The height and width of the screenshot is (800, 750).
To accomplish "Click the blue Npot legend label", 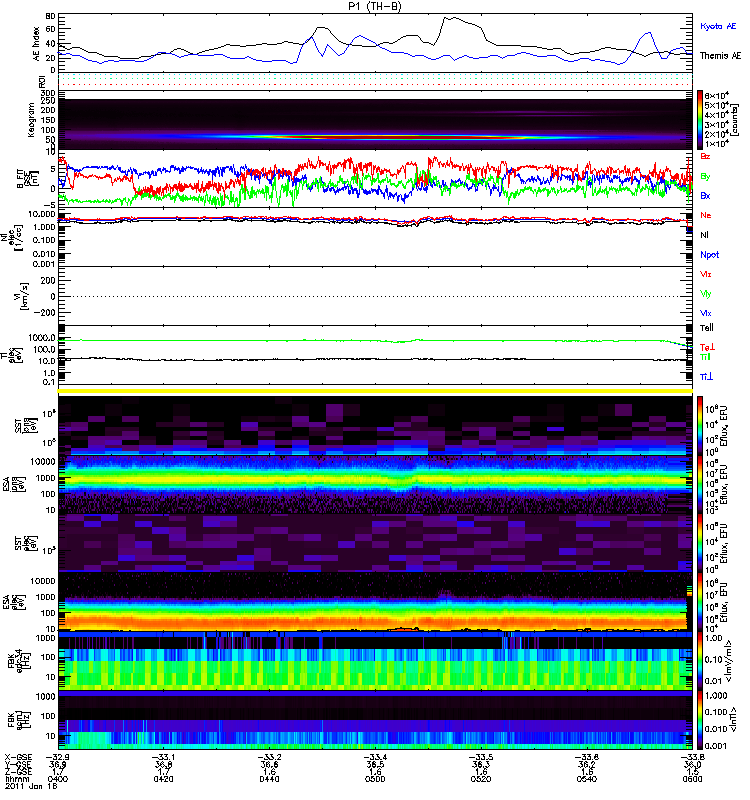I will [x=709, y=255].
